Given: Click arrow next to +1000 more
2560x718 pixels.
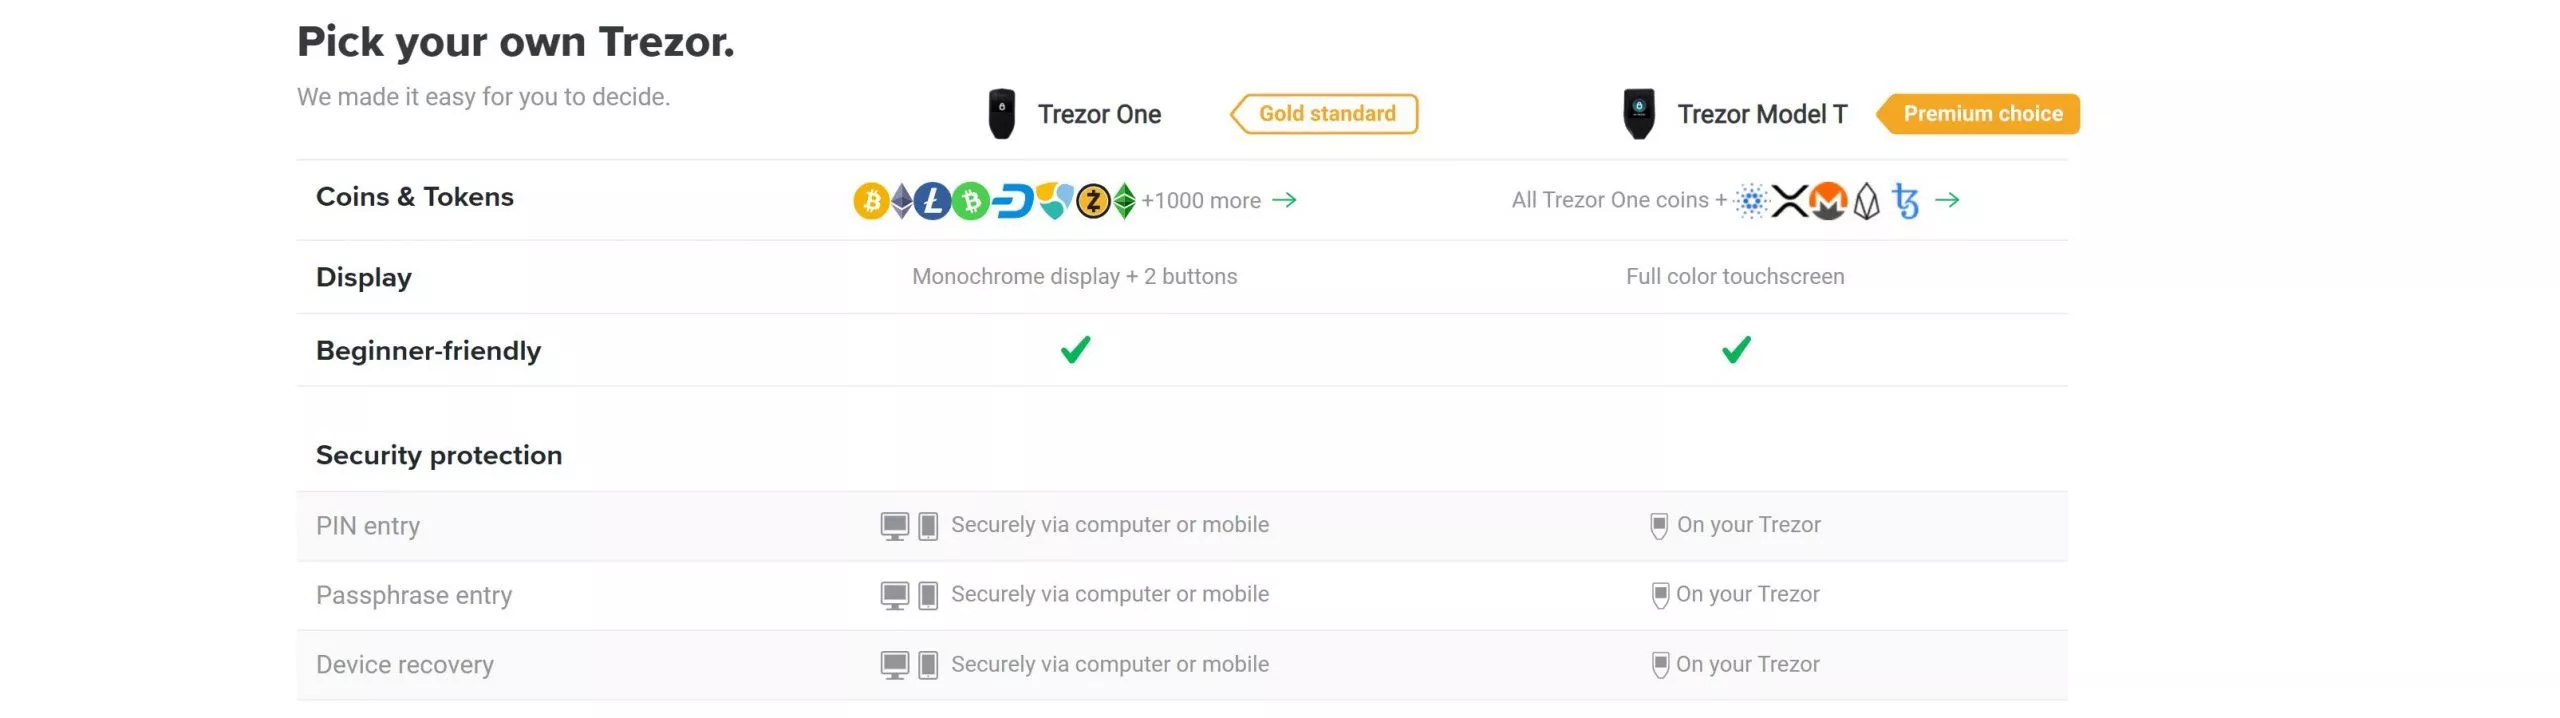Looking at the screenshot, I should click(1284, 201).
